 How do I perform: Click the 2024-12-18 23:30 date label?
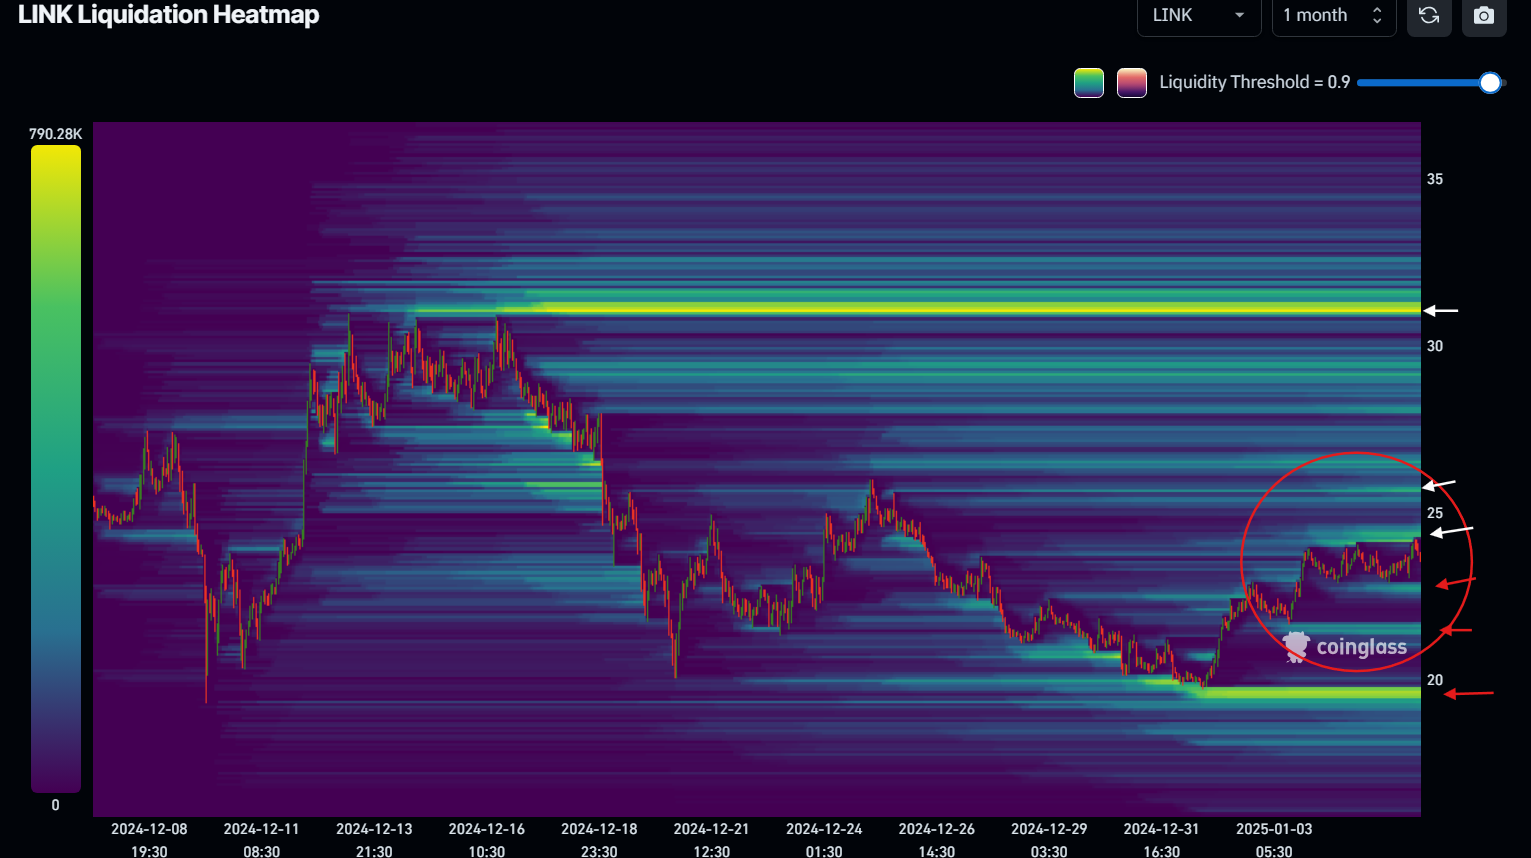[599, 840]
